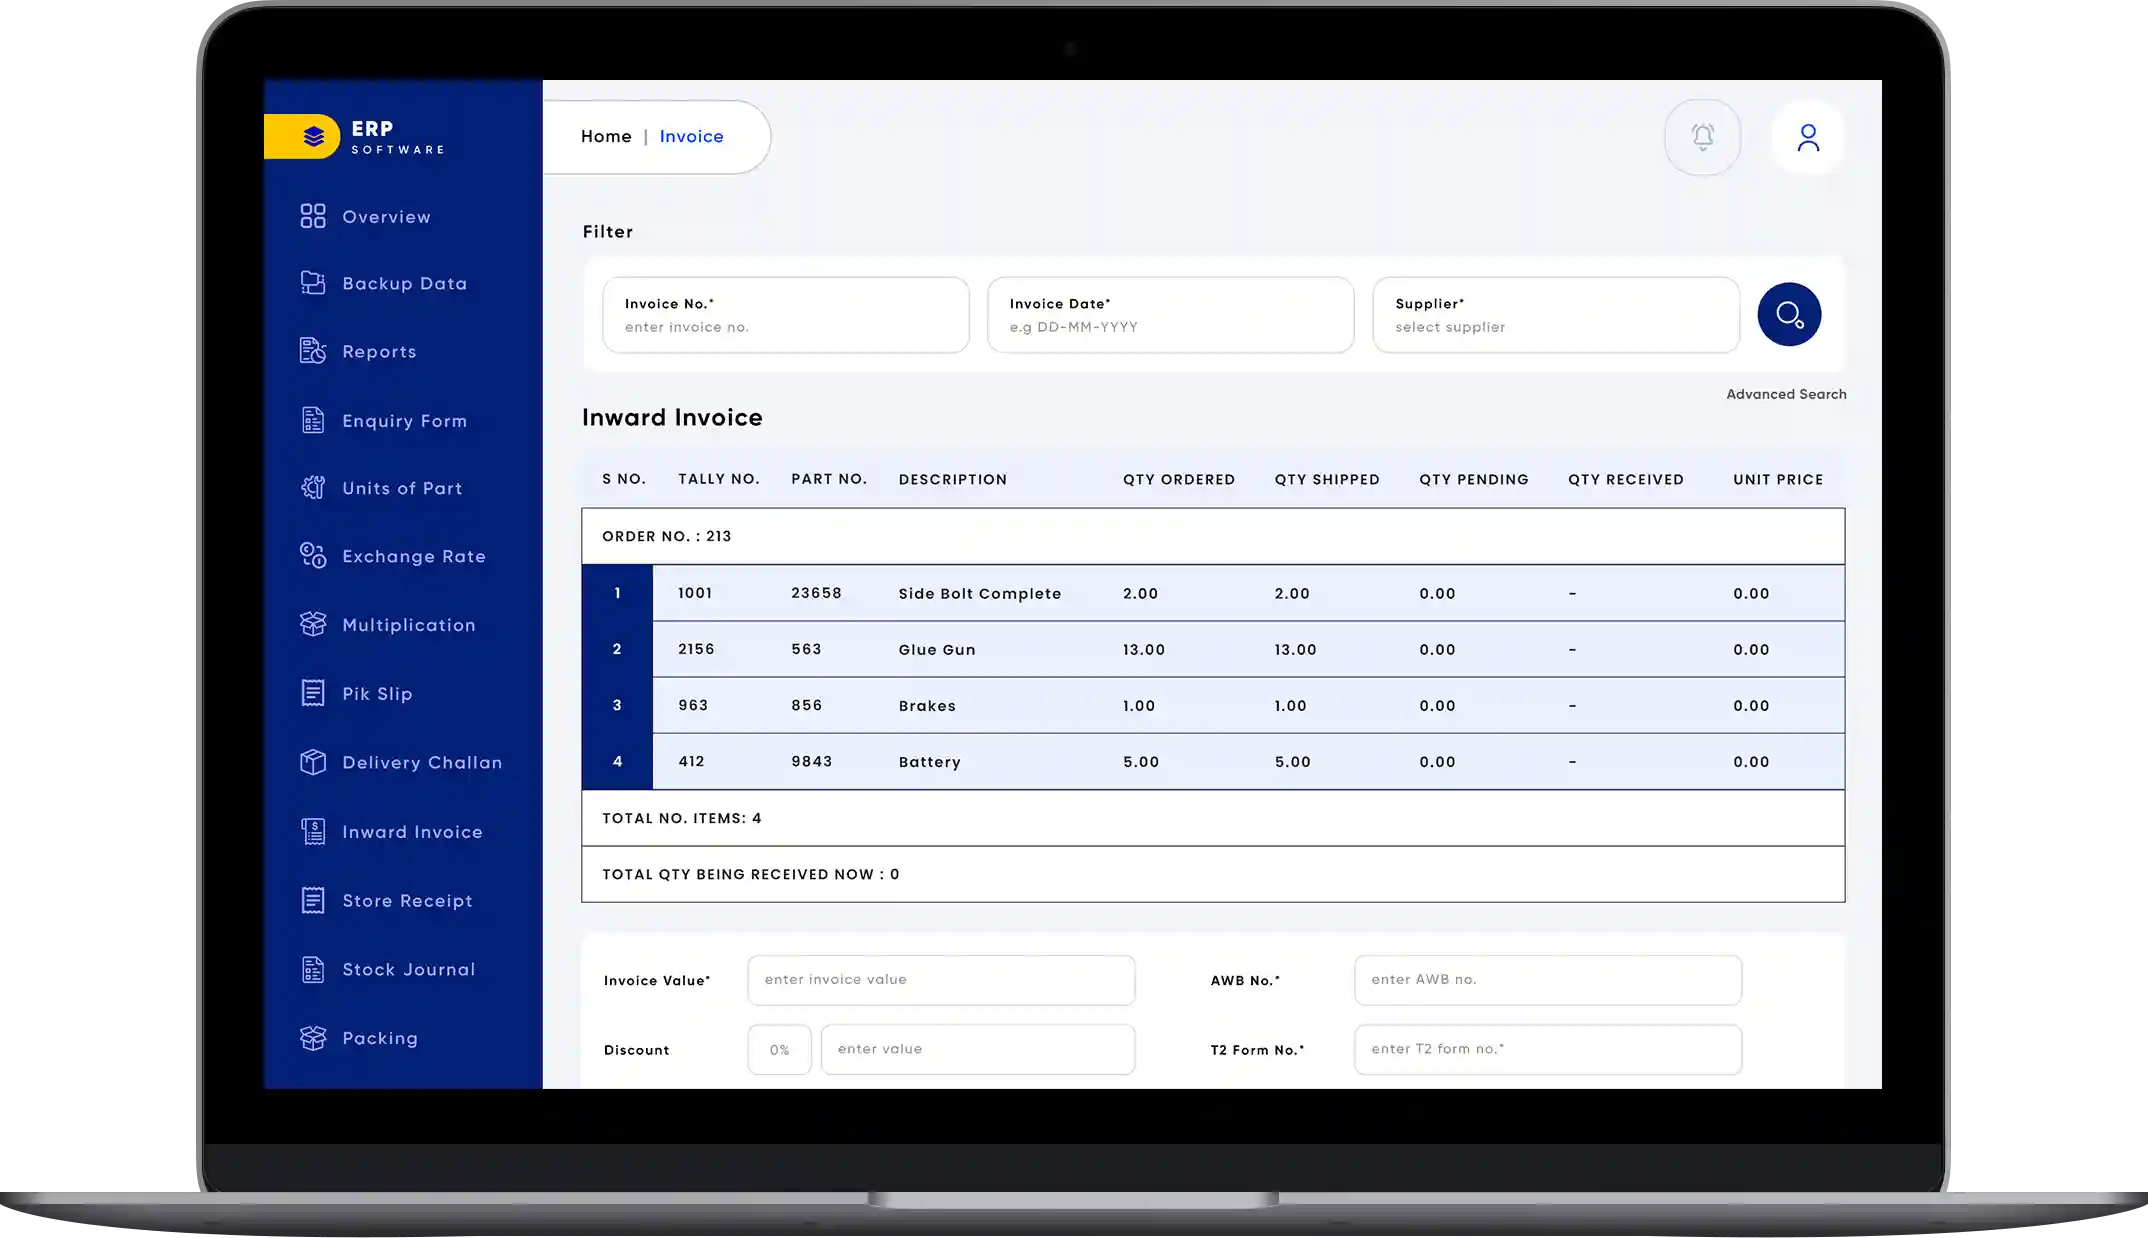Image resolution: width=2148 pixels, height=1238 pixels.
Task: Click the Reports icon in sidebar
Action: pos(313,351)
